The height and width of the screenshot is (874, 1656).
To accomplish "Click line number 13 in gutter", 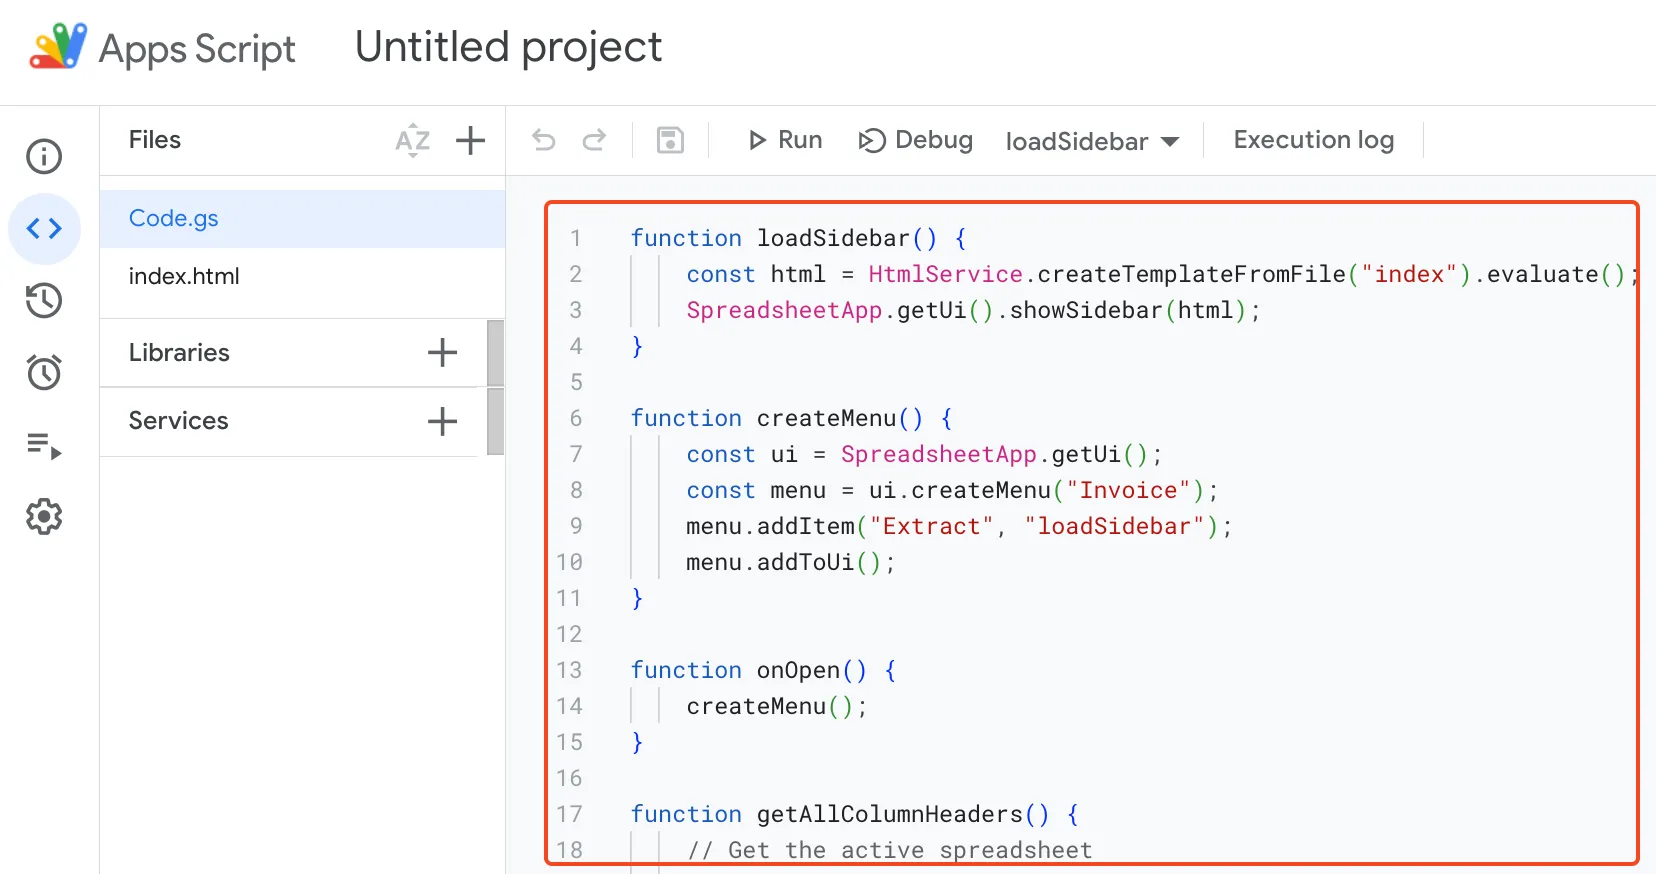I will [x=569, y=670].
